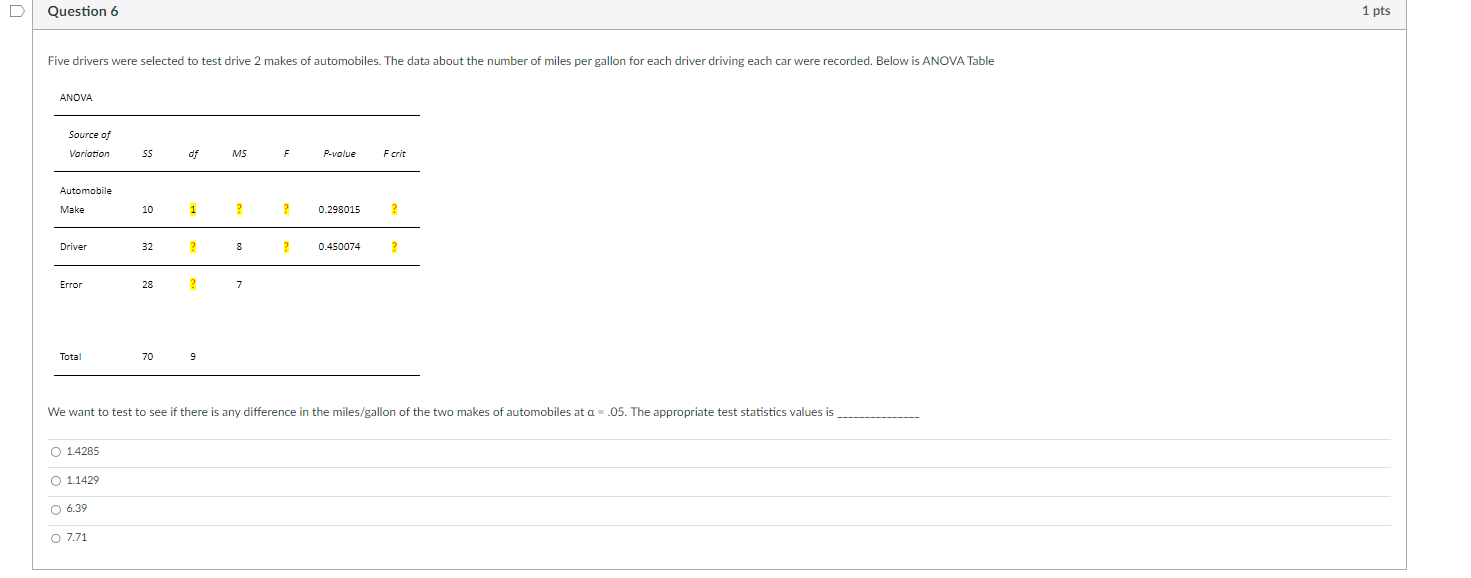Select the answer option 1.1429

click(56, 480)
